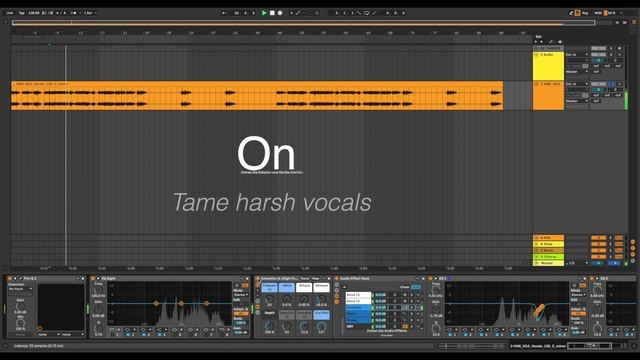The width and height of the screenshot is (640, 360).
Task: Click the Arrangement Record button
Action: click(280, 13)
